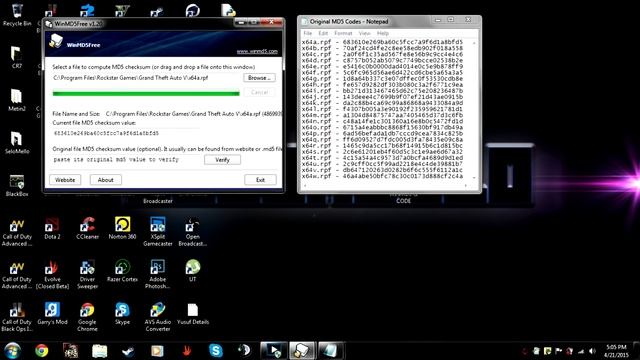This screenshot has width=640, height=360.
Task: Click the taskbar clock showing 5:05 PM
Action: pyautogui.click(x=616, y=351)
